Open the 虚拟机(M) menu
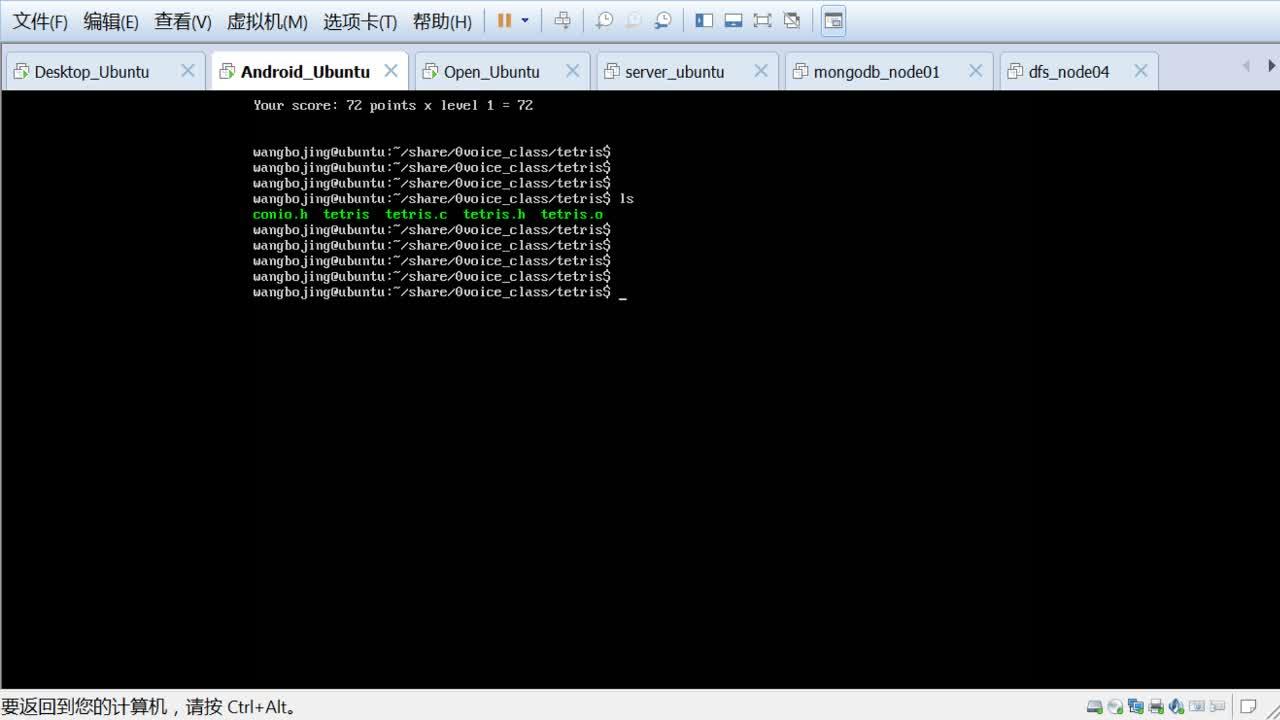Viewport: 1280px width, 720px height. coord(265,20)
